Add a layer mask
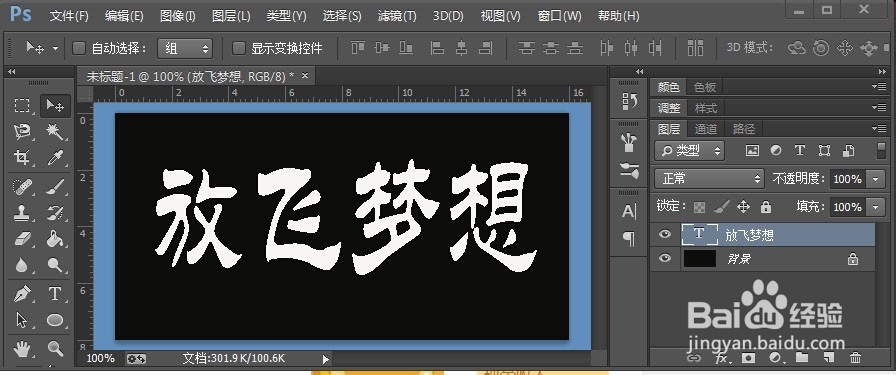This screenshot has height=375, width=896. point(748,358)
